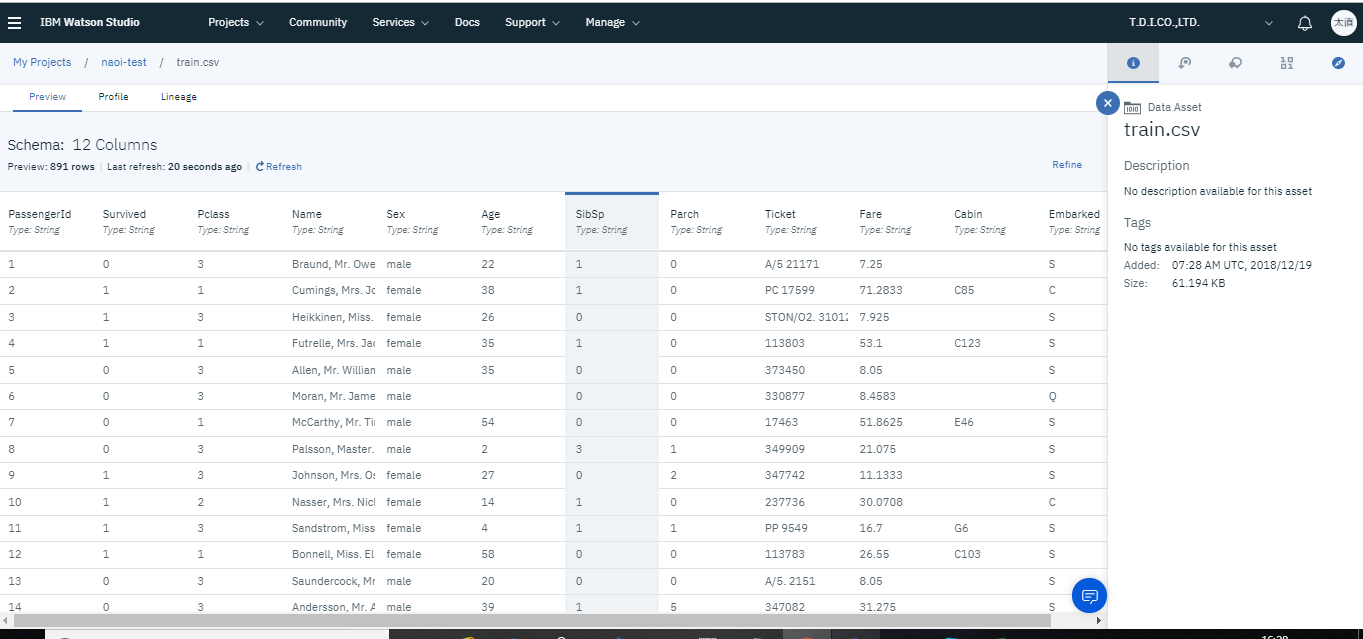Click the horizontal scrollbar under the table
Image resolution: width=1363 pixels, height=639 pixels.
pyautogui.click(x=530, y=620)
